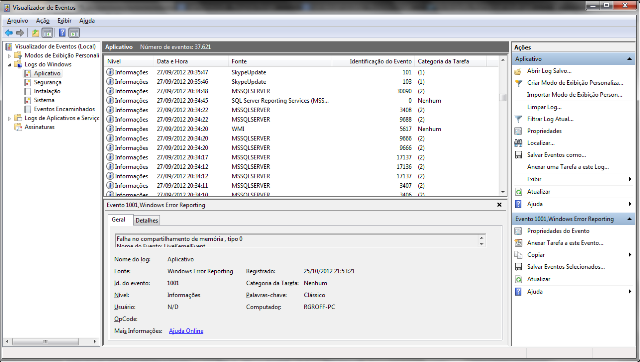This screenshot has width=640, height=362.
Task: Open the Ação menu
Action: pos(42,21)
